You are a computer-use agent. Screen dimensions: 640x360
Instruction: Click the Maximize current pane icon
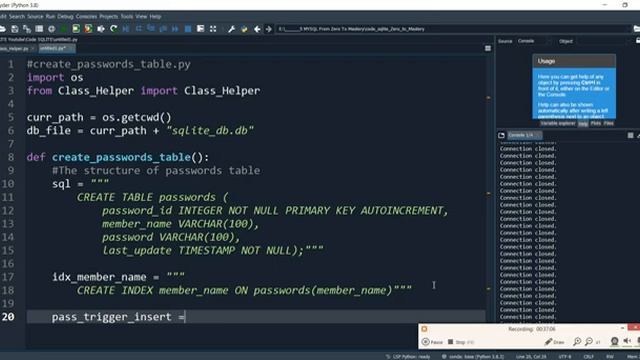(200, 29)
